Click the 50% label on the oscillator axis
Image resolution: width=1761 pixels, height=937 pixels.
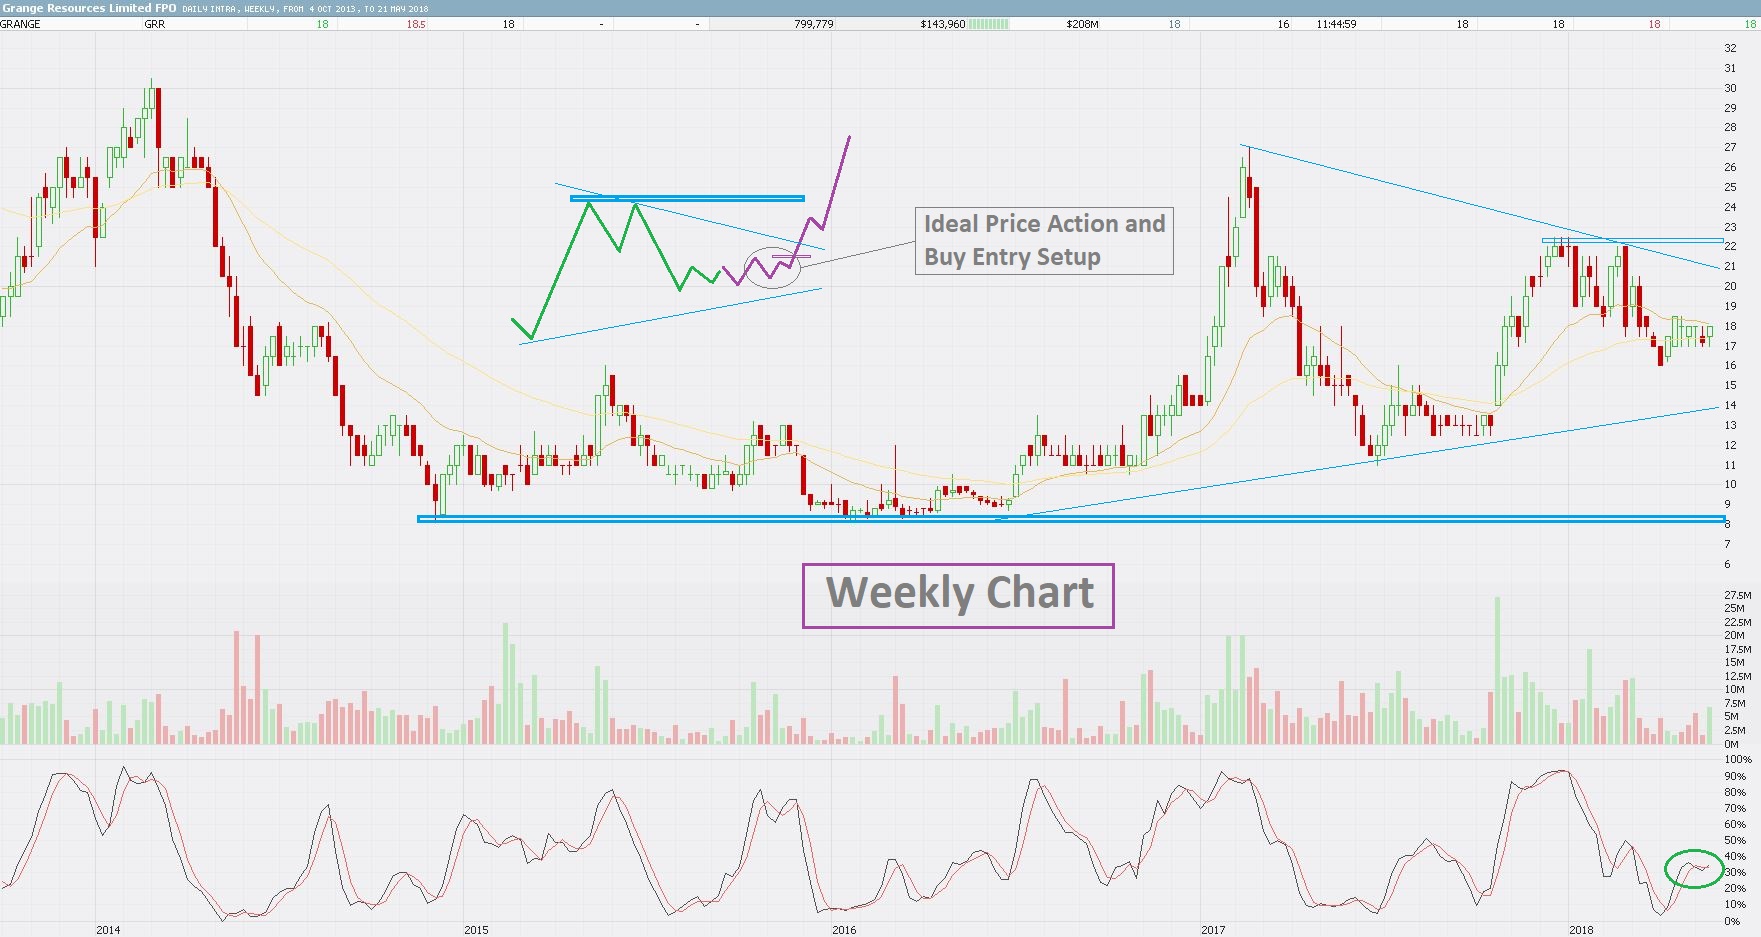pos(1736,840)
